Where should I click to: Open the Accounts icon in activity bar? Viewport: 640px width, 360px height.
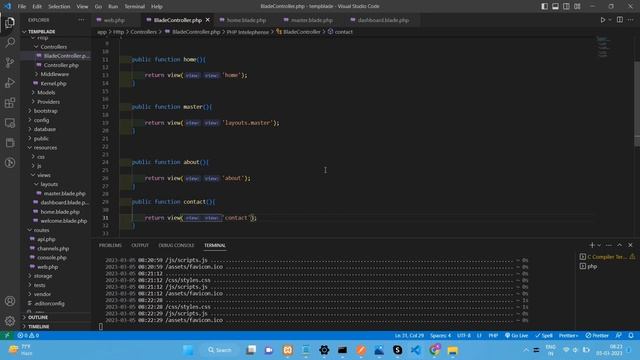click(x=10, y=301)
